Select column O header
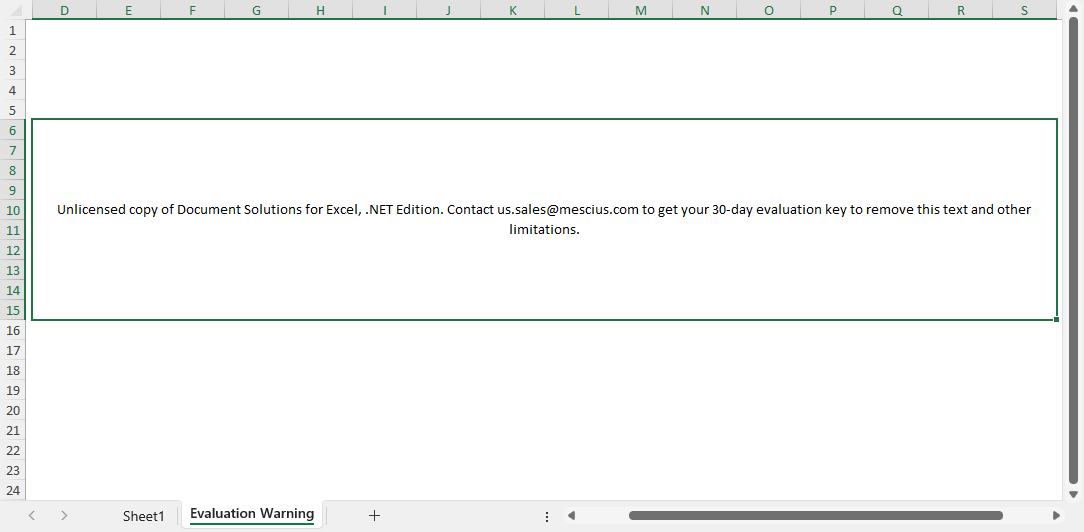The width and height of the screenshot is (1084, 532). (769, 10)
